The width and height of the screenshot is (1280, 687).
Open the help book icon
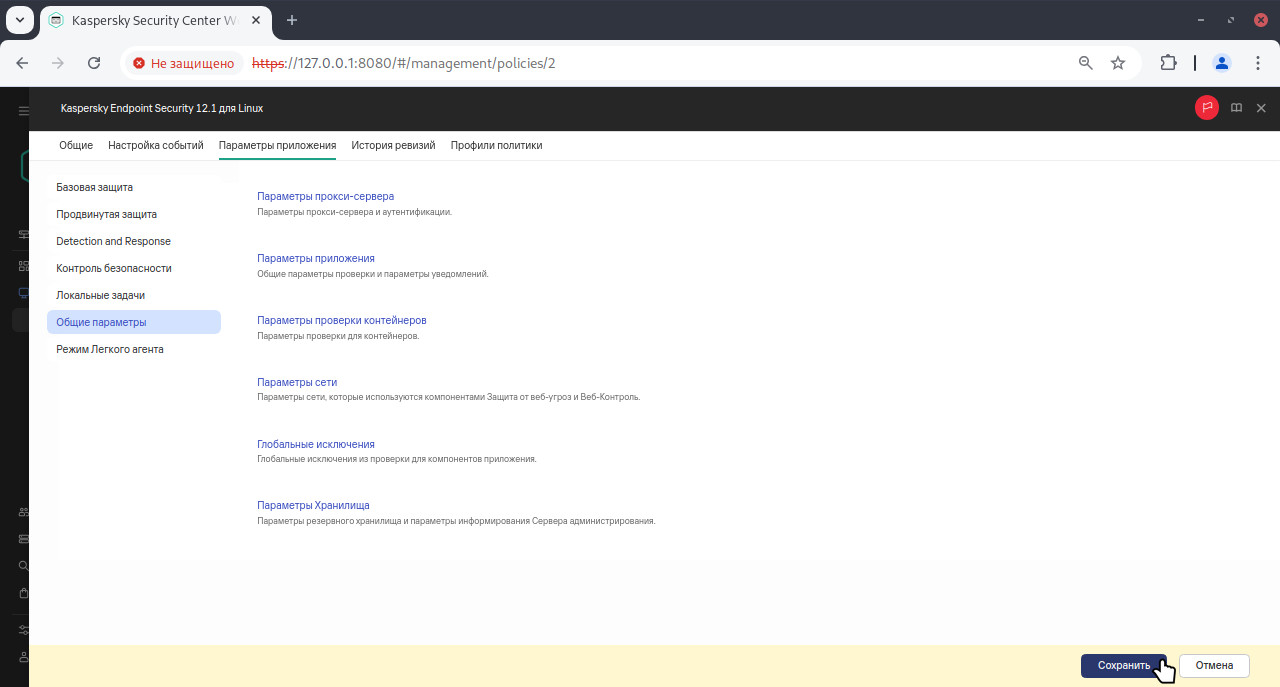1237,108
